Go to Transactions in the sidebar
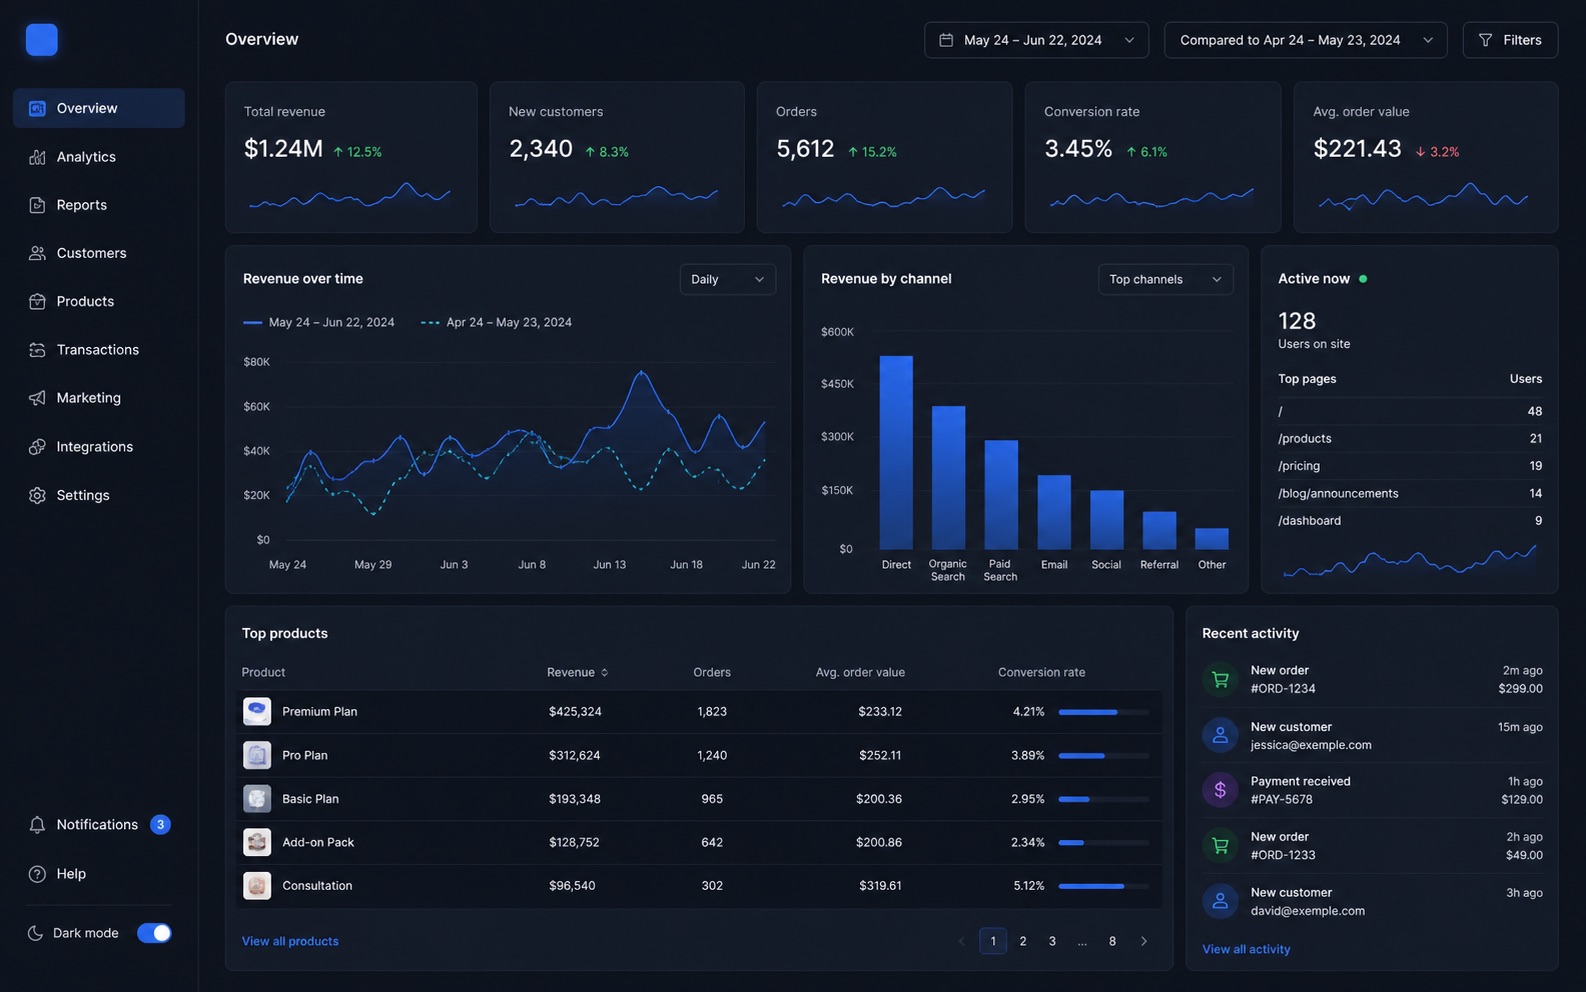Viewport: 1586px width, 992px height. (x=99, y=350)
